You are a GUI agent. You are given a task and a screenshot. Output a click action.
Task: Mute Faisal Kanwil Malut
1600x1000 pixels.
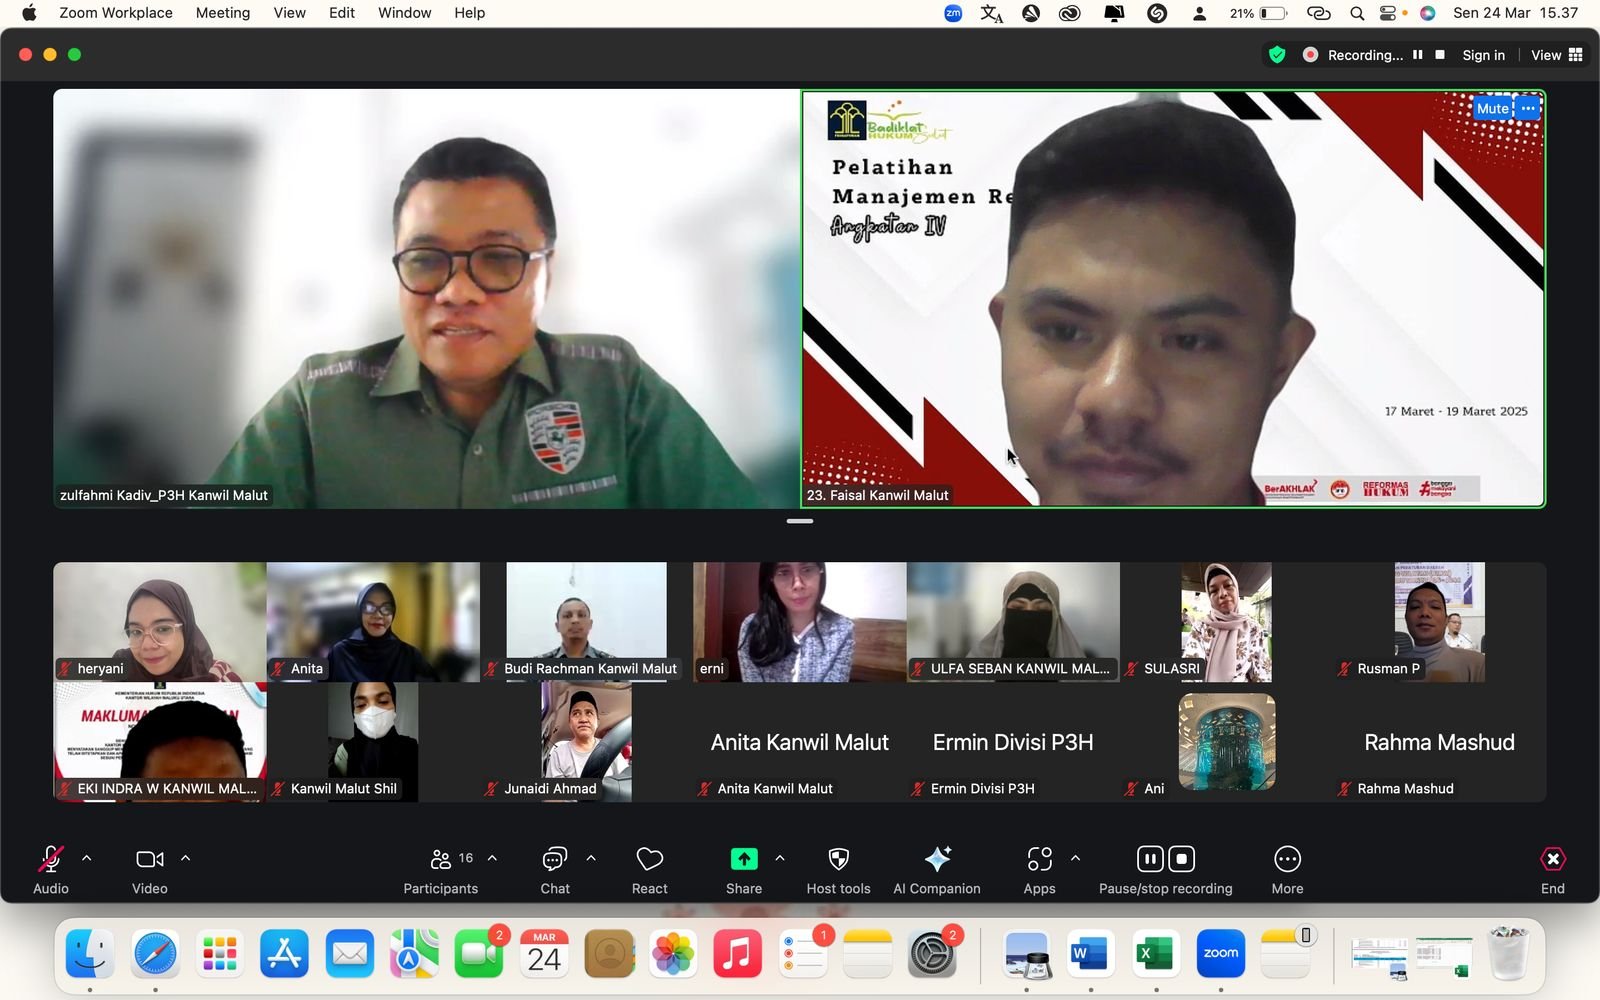[x=1492, y=108]
